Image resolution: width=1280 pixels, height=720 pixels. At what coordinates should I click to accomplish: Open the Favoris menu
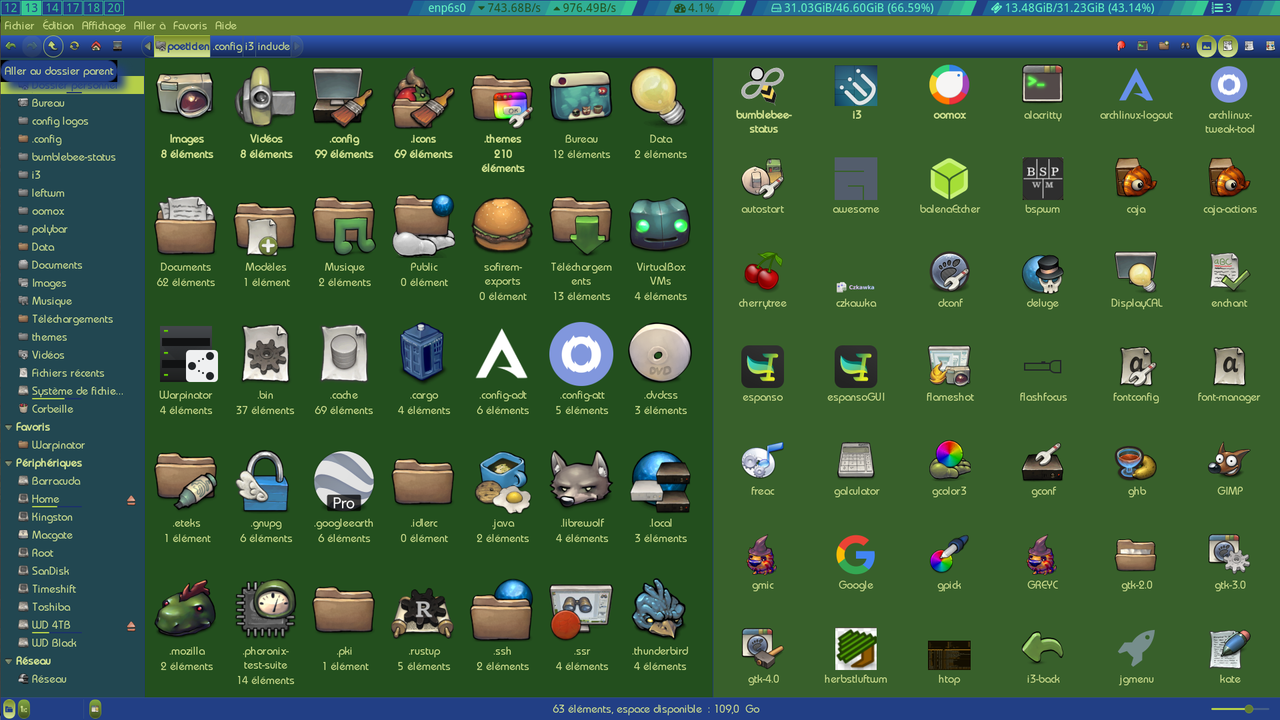190,26
